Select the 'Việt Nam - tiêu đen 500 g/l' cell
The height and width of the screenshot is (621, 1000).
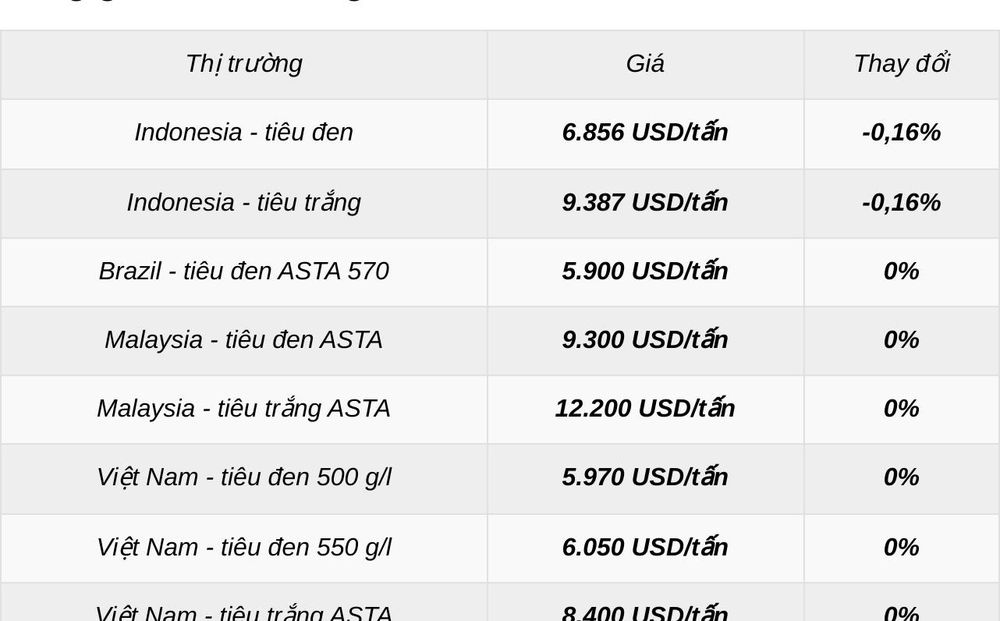click(244, 478)
